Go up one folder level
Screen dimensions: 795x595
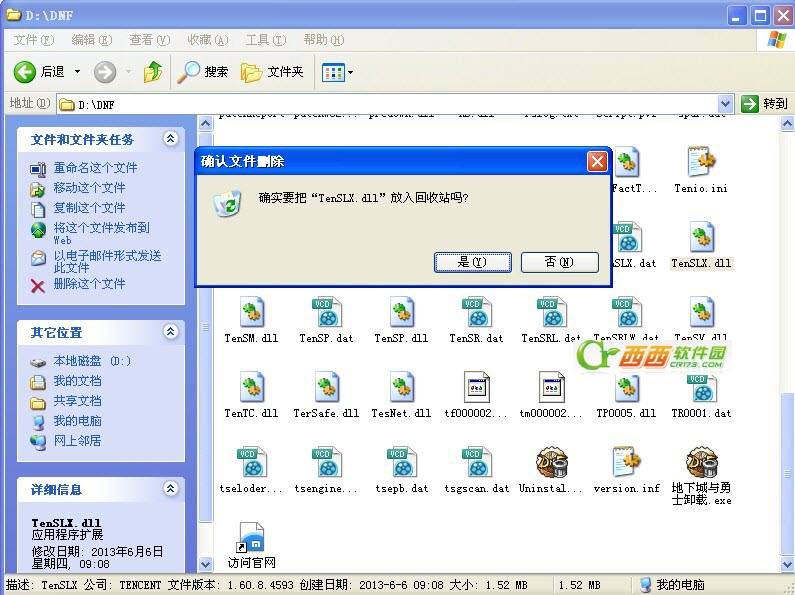[153, 72]
